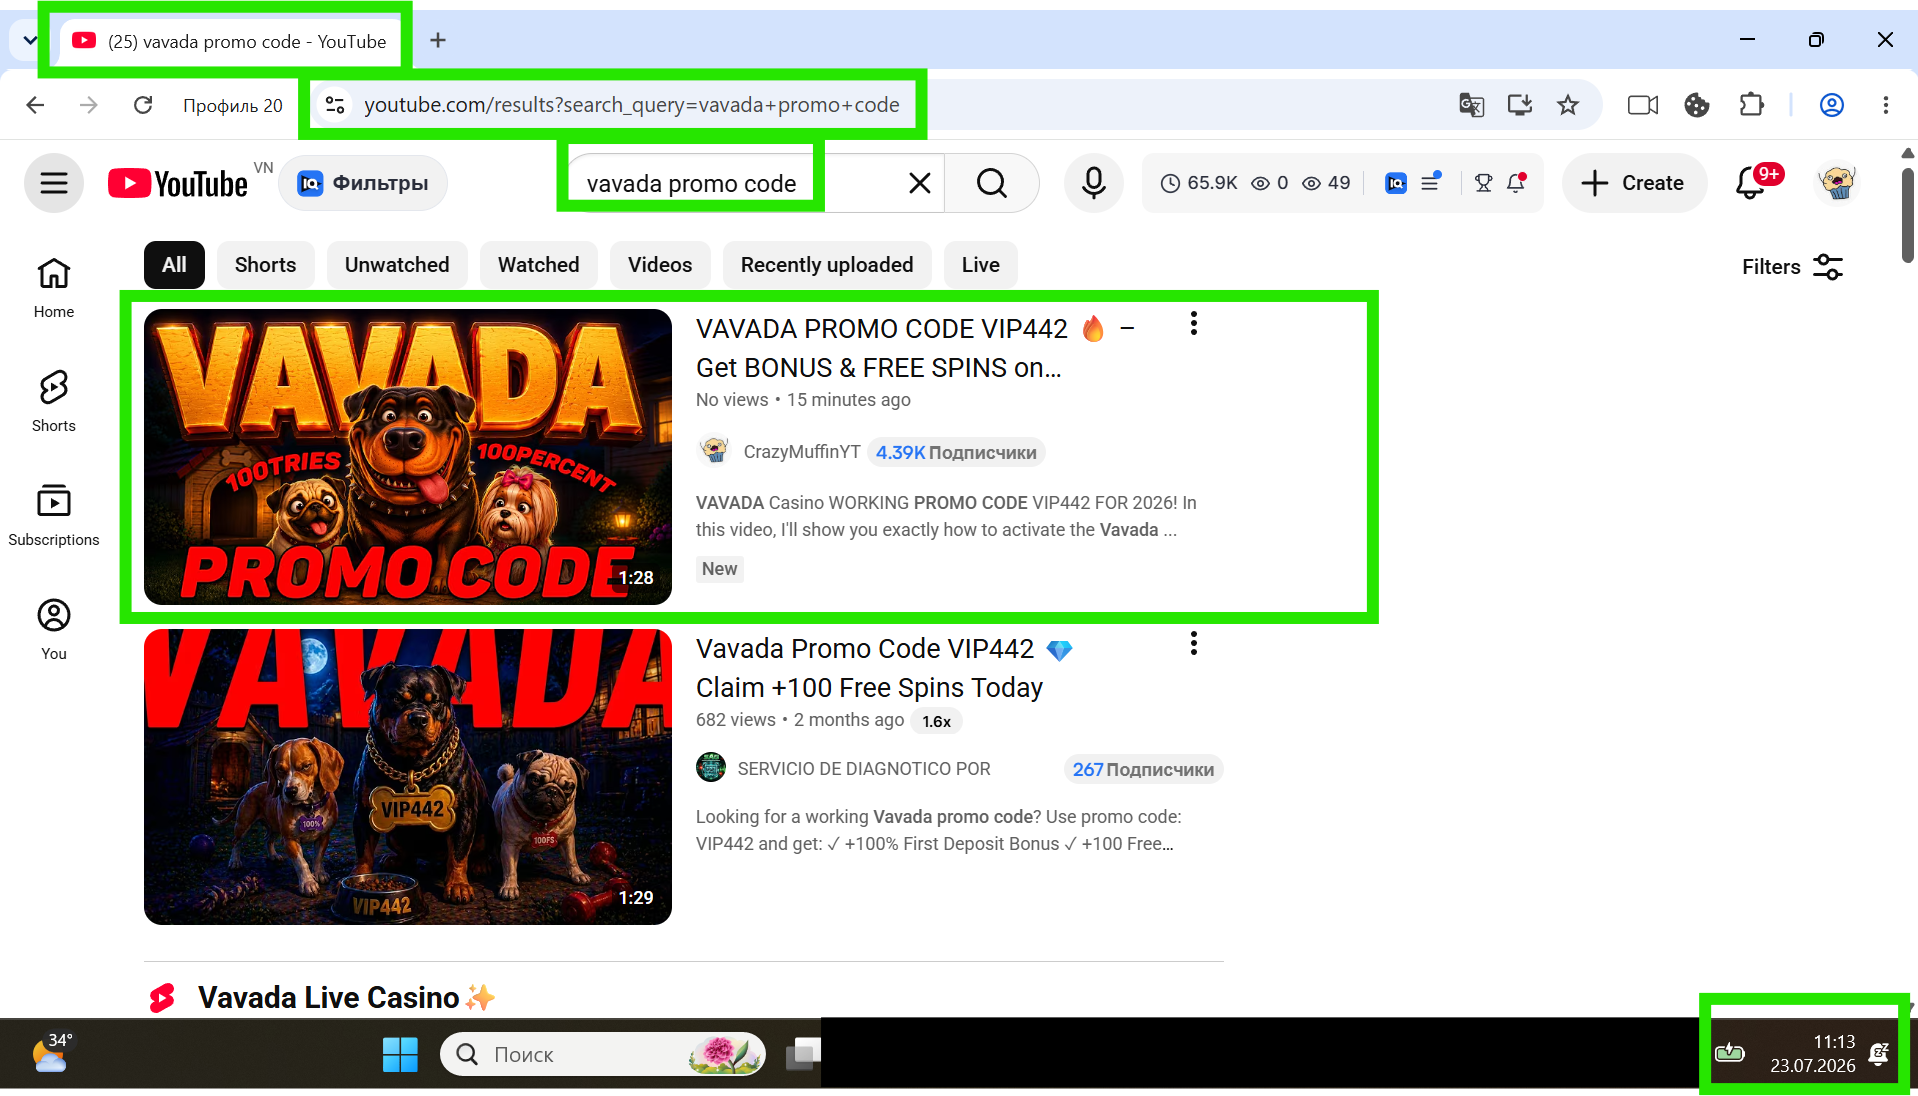Clear the search query with the X

click(919, 183)
